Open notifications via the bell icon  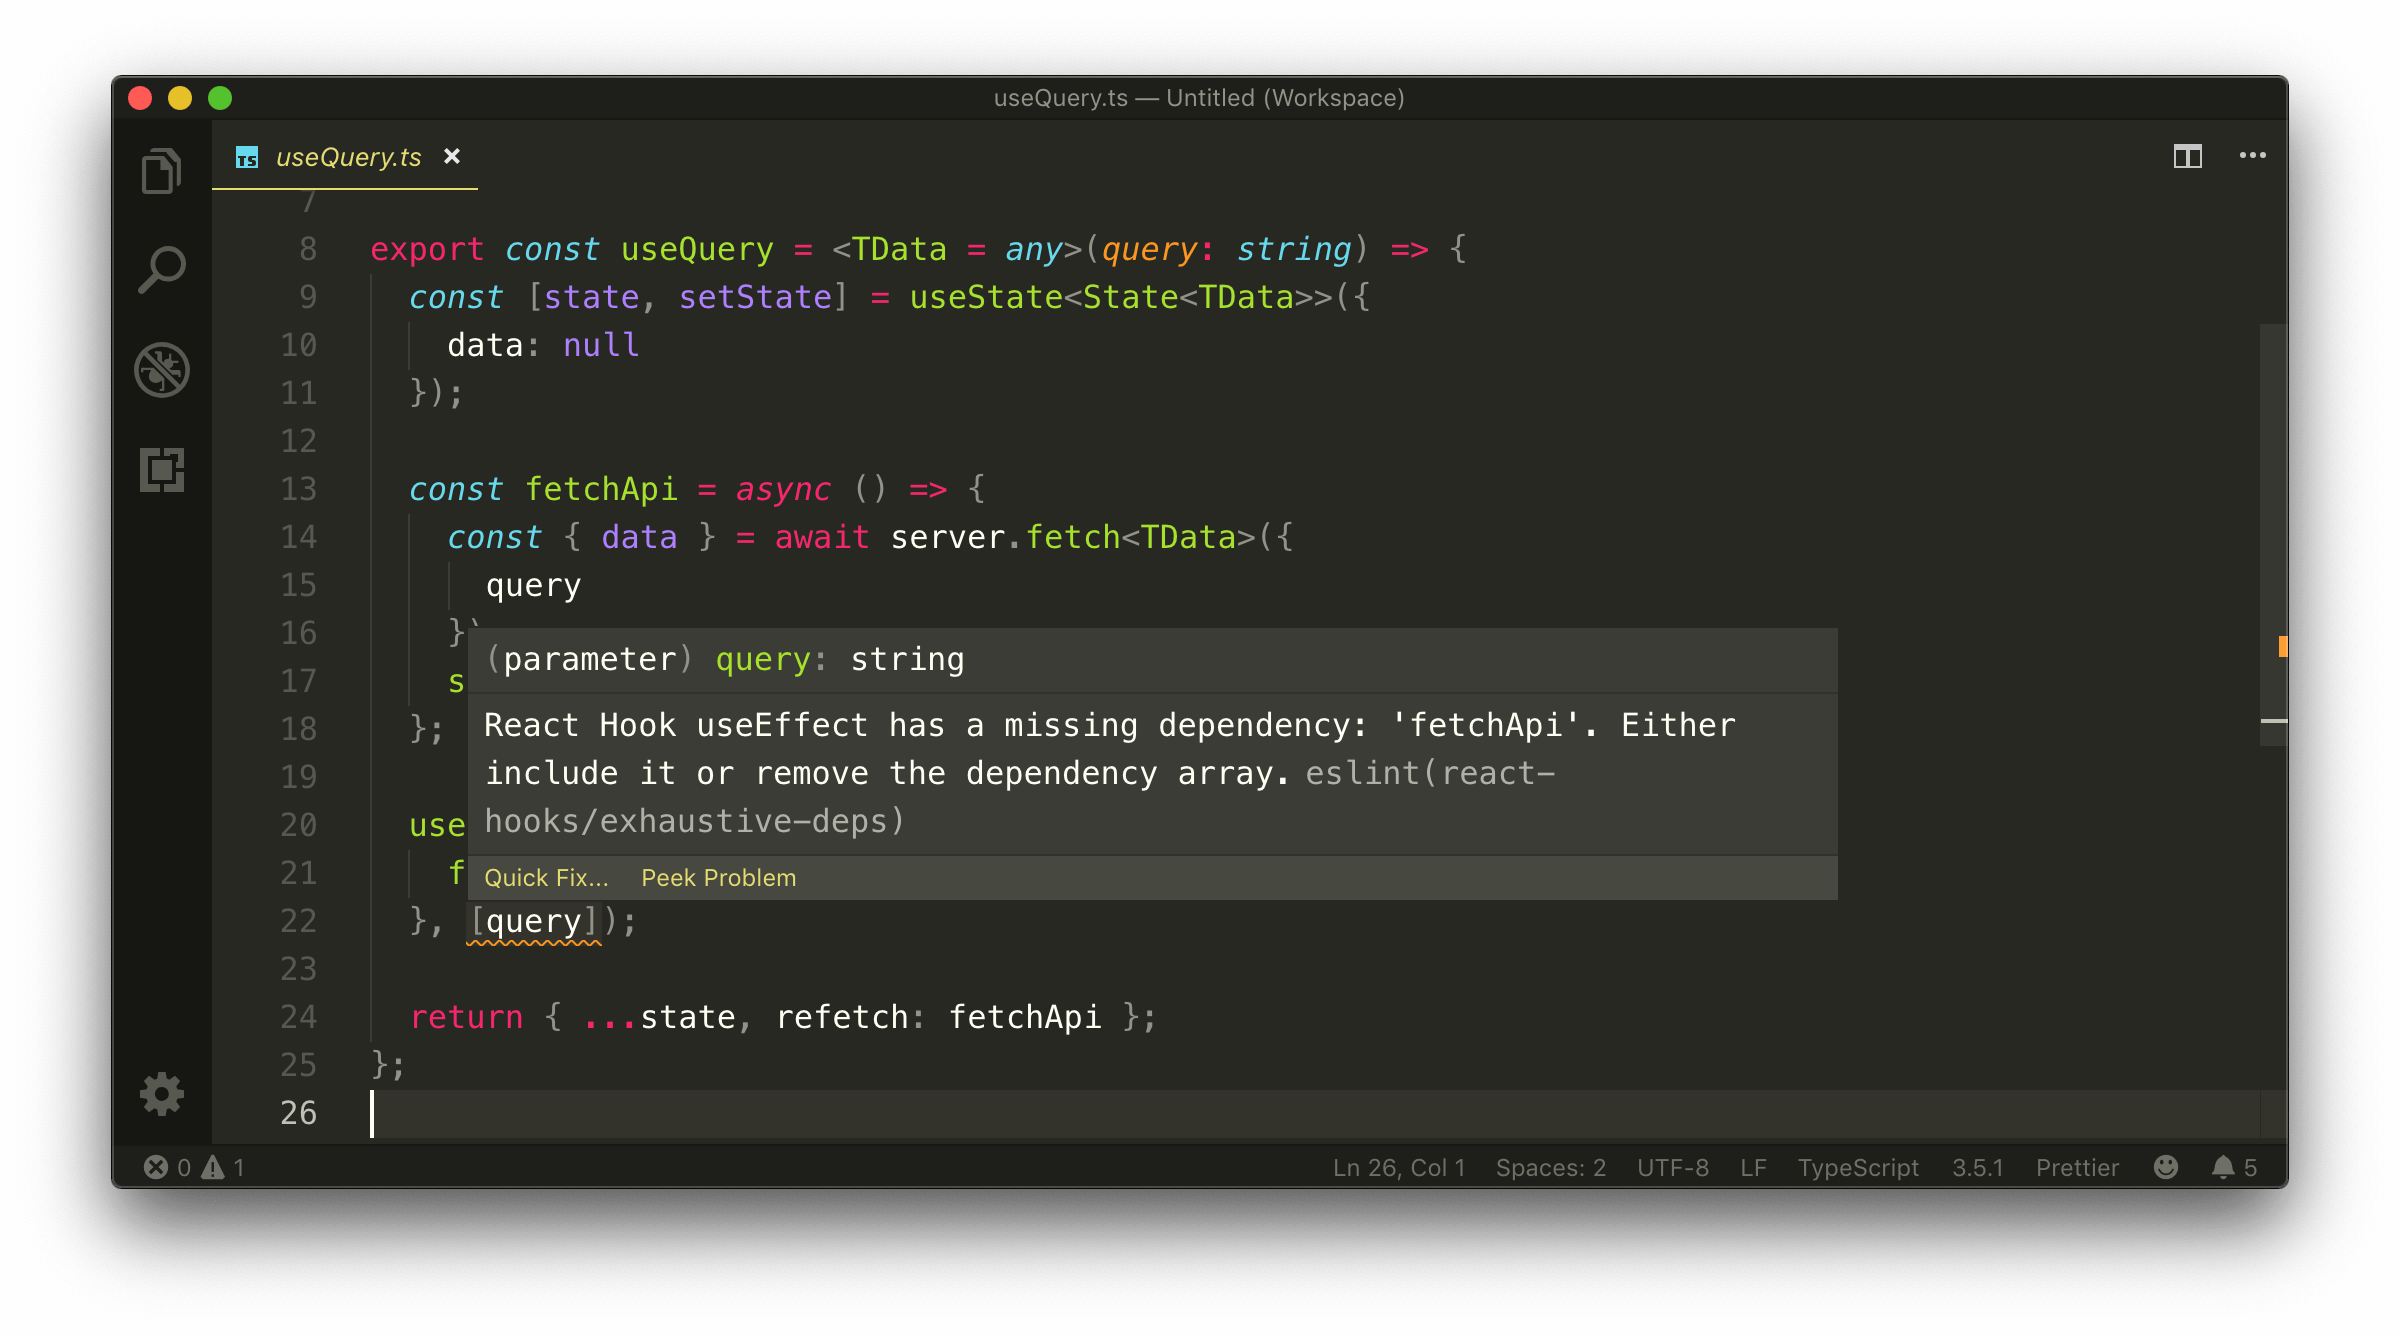(2224, 1167)
